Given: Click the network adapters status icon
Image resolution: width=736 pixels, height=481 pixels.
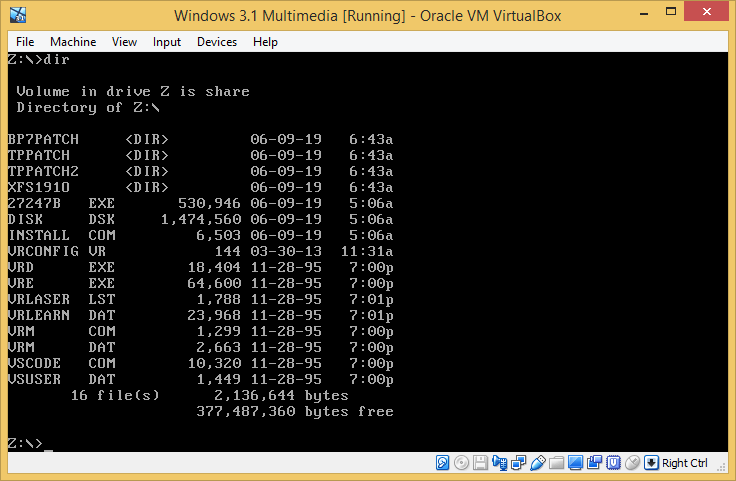Looking at the screenshot, I should (518, 463).
